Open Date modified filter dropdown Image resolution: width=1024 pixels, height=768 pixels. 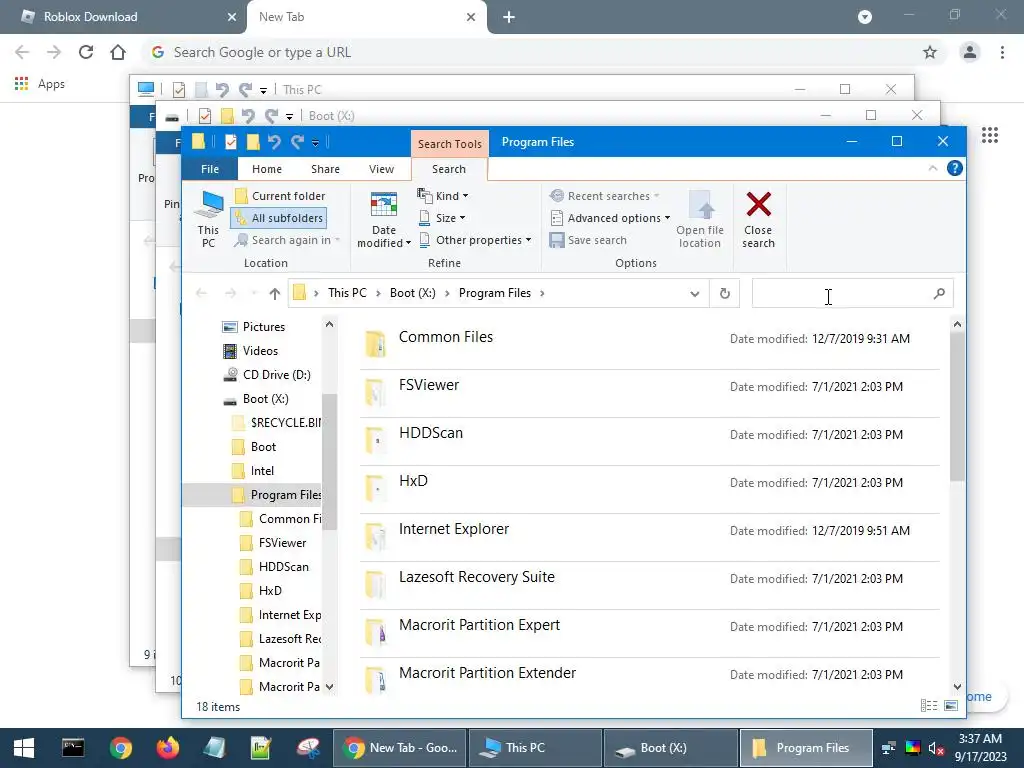pyautogui.click(x=383, y=219)
